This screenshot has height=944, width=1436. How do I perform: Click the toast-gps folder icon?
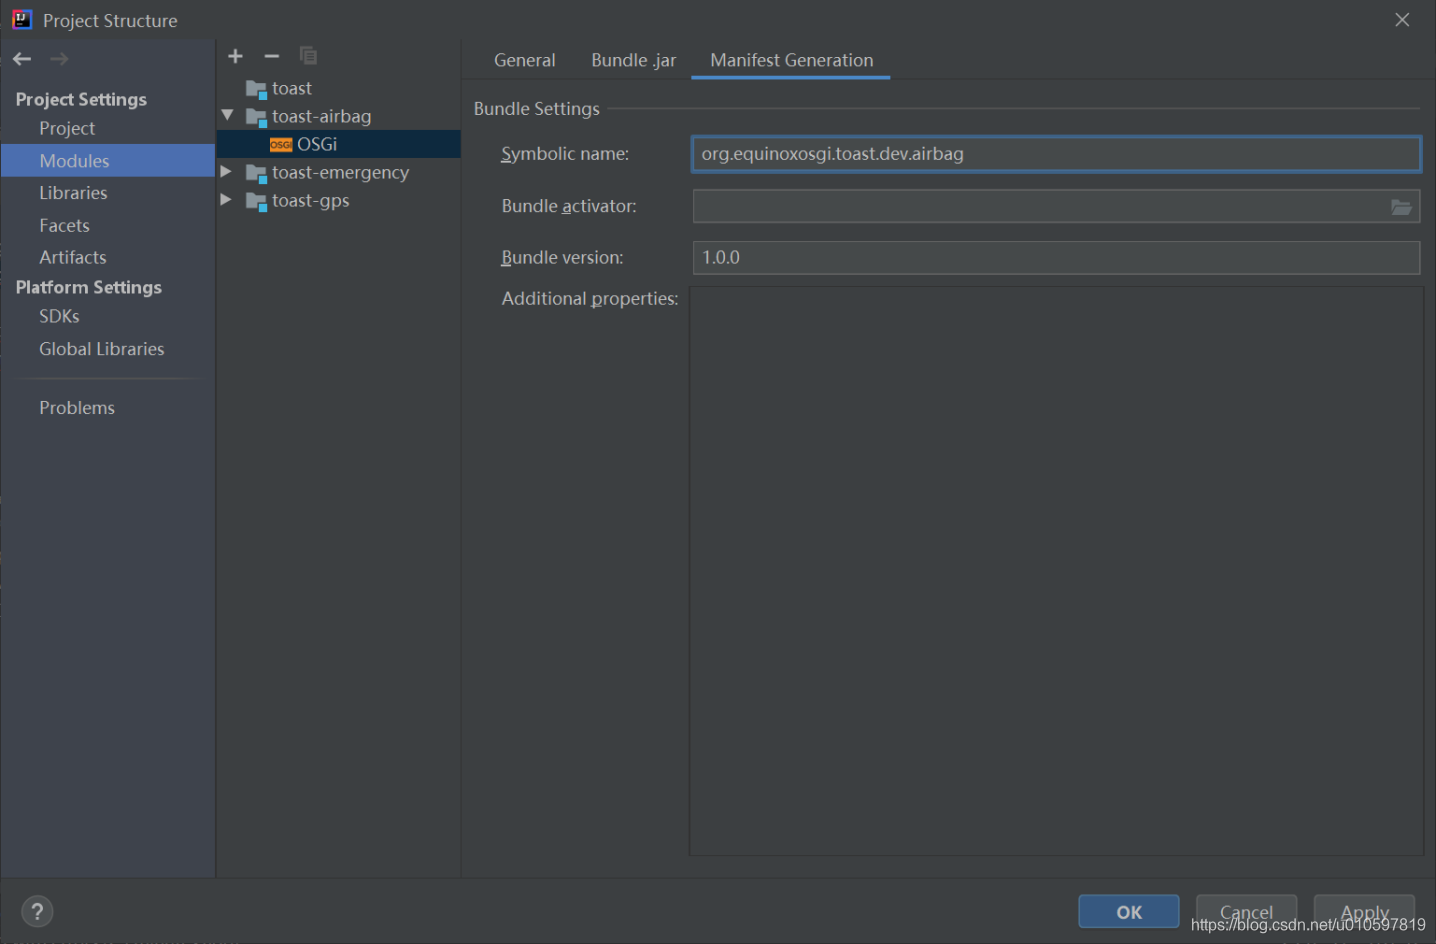coord(256,202)
